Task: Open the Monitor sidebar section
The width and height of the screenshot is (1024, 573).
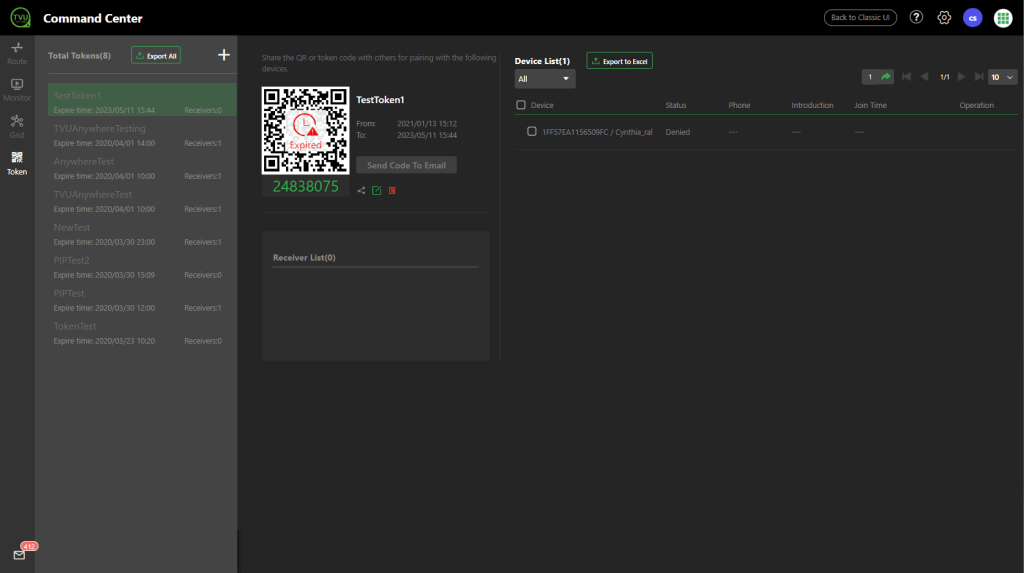Action: (x=17, y=90)
